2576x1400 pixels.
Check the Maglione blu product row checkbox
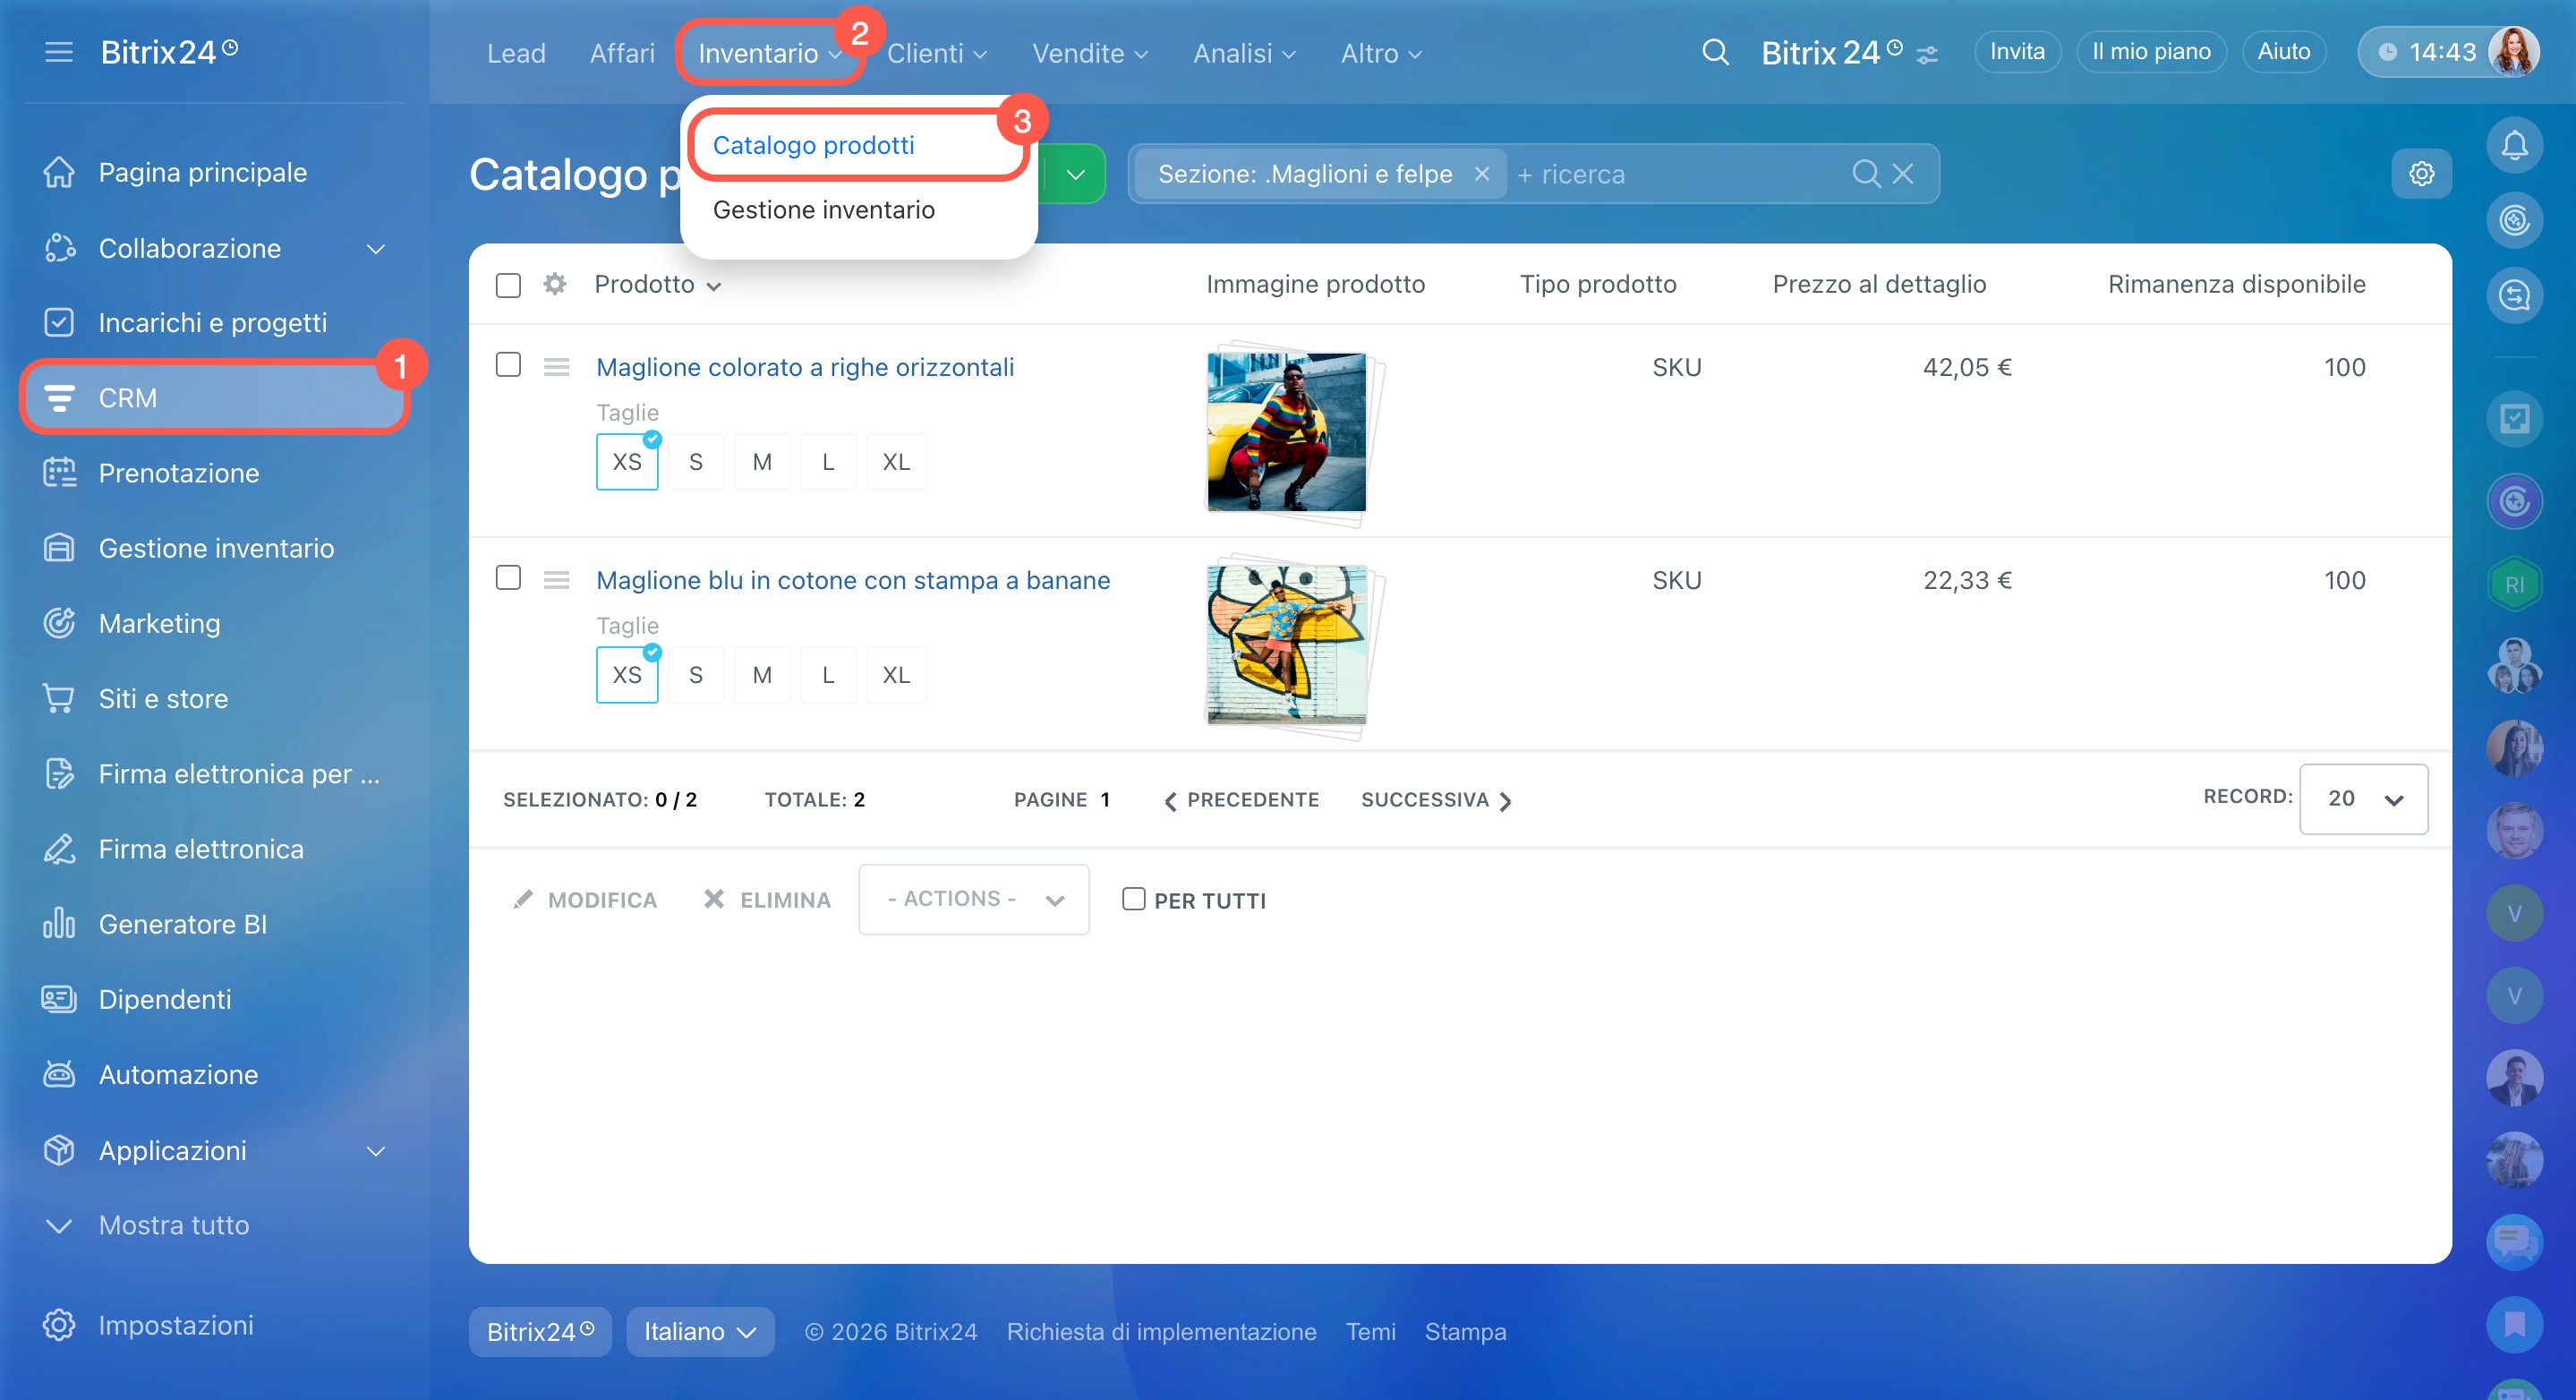pyautogui.click(x=508, y=578)
